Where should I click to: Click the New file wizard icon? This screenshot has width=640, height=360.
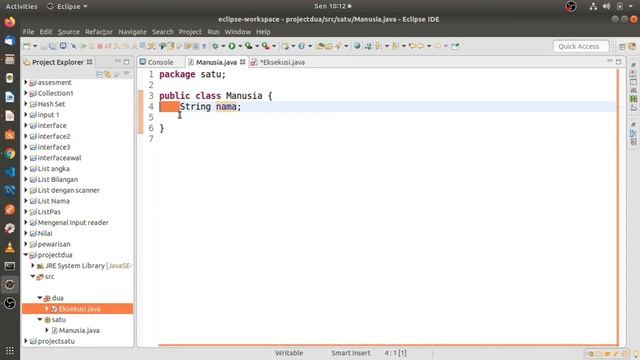point(27,46)
